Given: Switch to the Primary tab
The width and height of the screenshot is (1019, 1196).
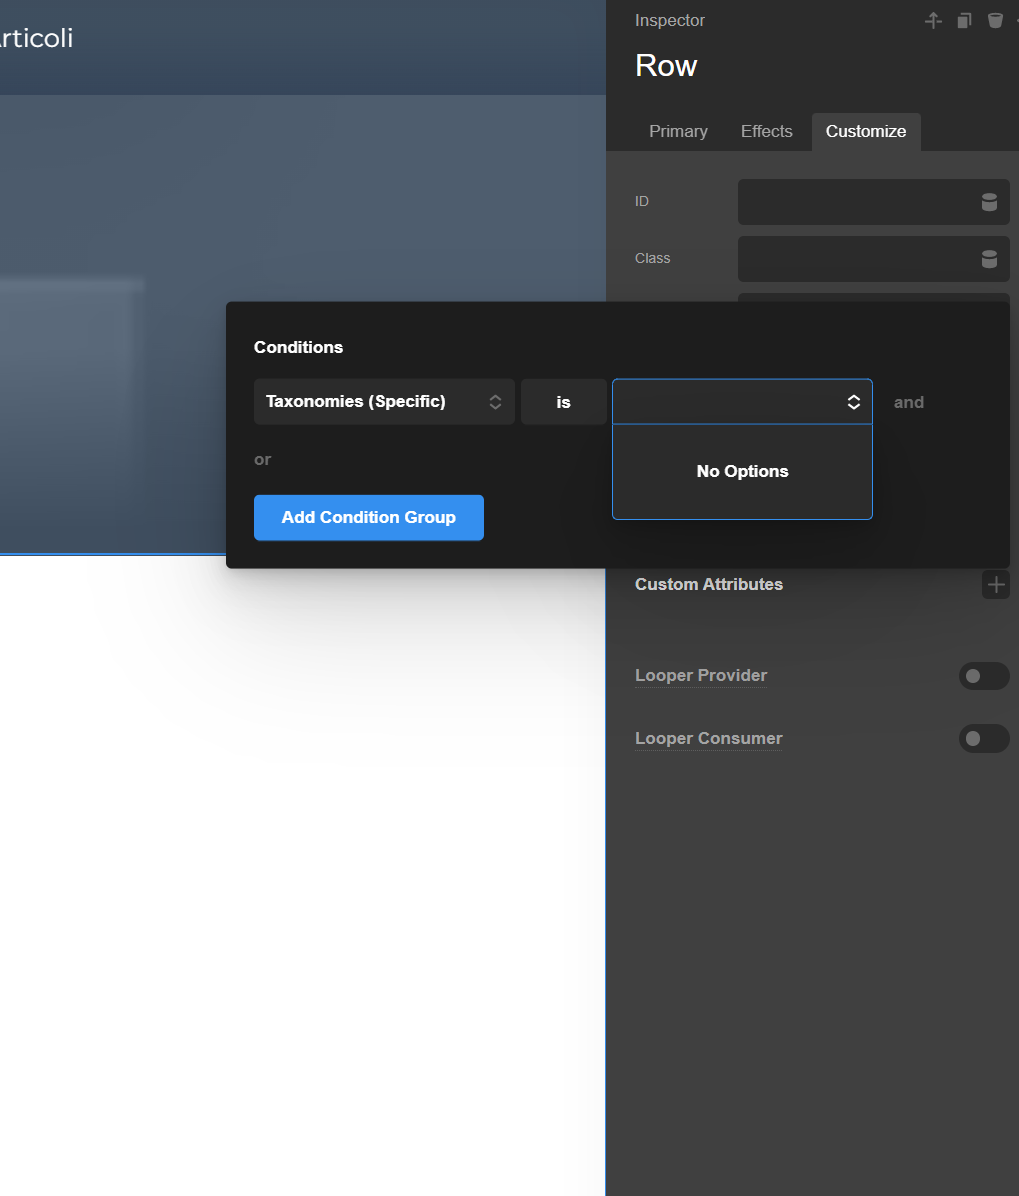Looking at the screenshot, I should point(678,132).
